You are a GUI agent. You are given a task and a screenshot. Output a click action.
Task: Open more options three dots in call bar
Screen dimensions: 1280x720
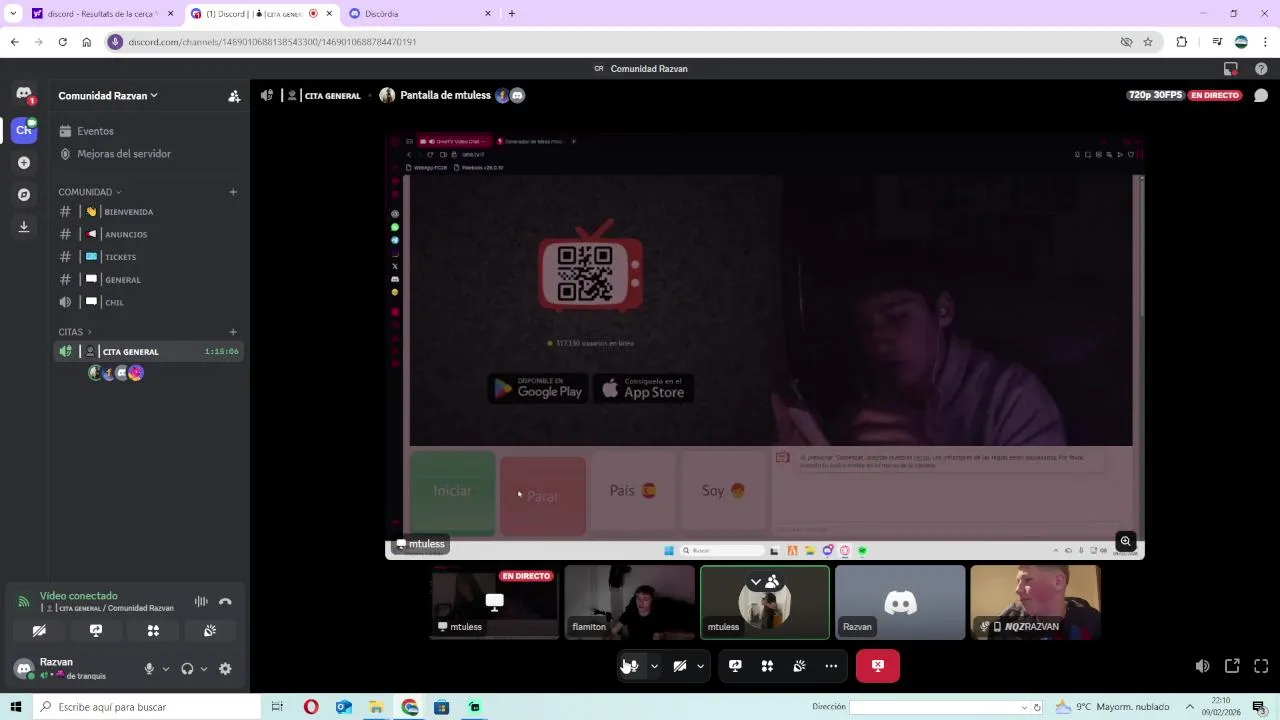[x=831, y=666]
